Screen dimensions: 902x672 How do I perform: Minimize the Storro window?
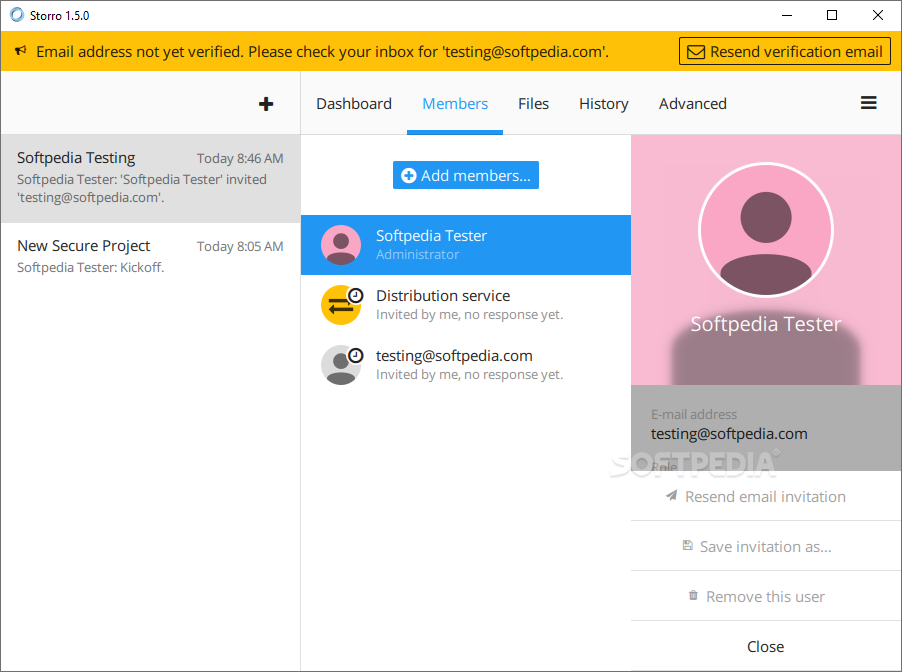[x=787, y=16]
